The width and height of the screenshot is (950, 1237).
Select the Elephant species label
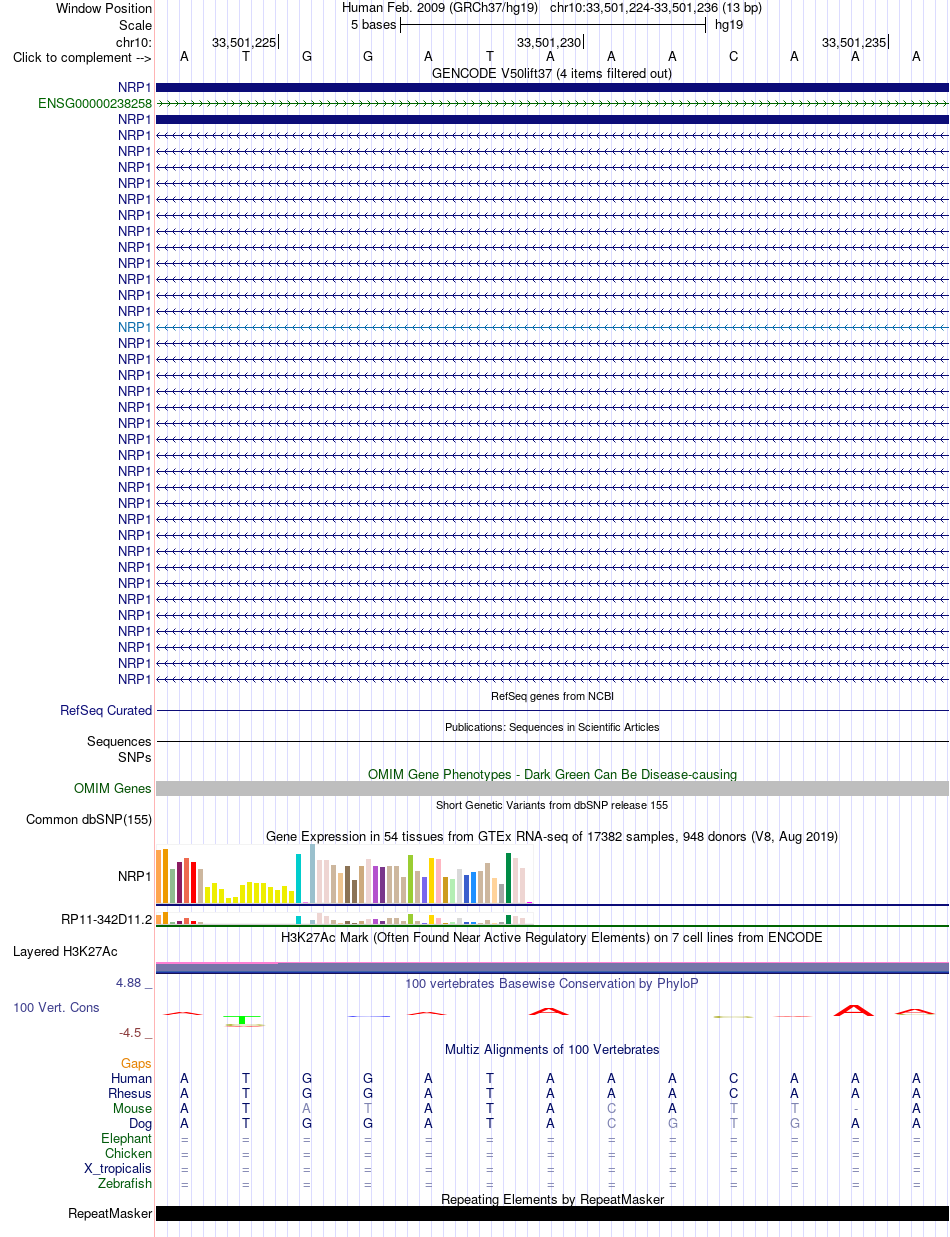pos(127,1138)
